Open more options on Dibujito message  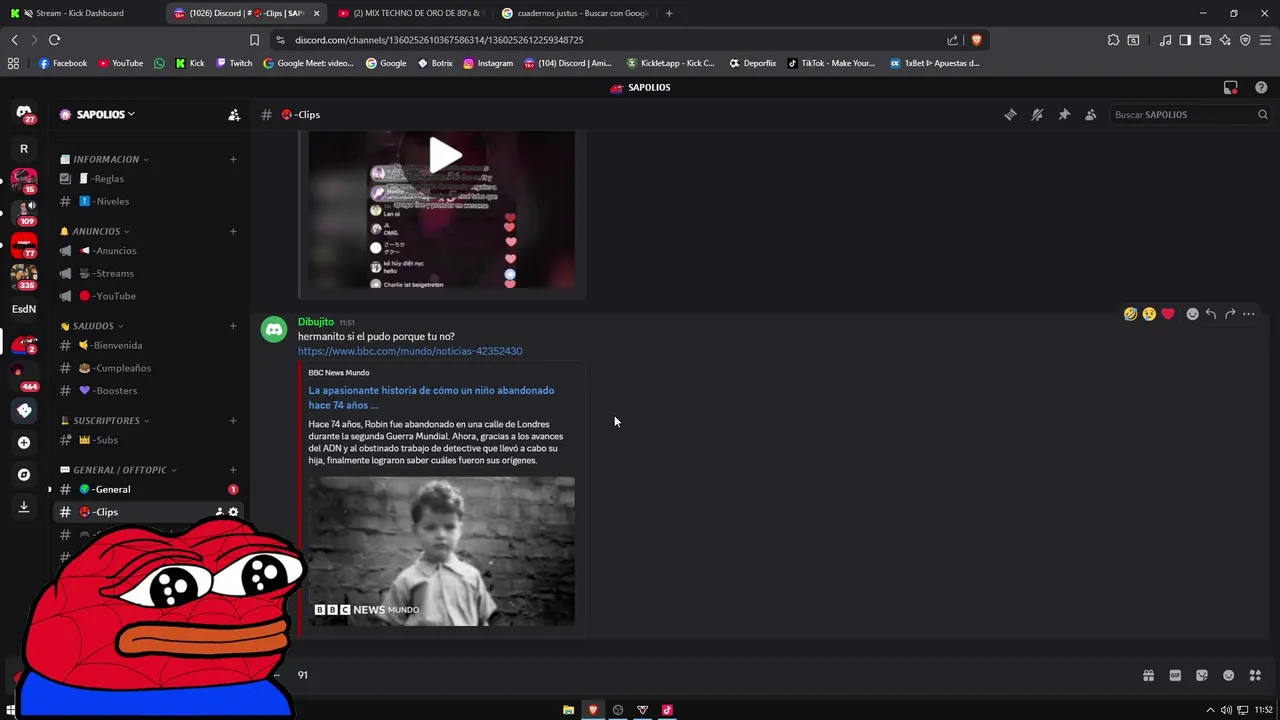pos(1248,314)
